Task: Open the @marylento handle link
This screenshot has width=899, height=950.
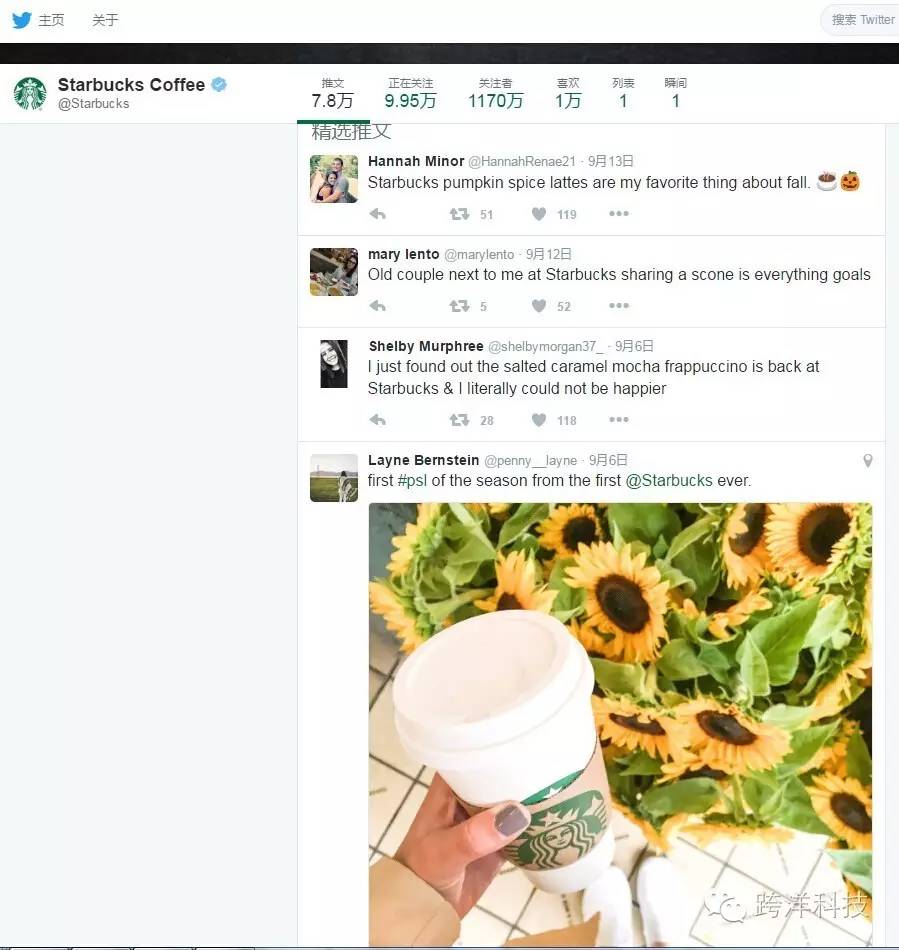Action: 479,255
